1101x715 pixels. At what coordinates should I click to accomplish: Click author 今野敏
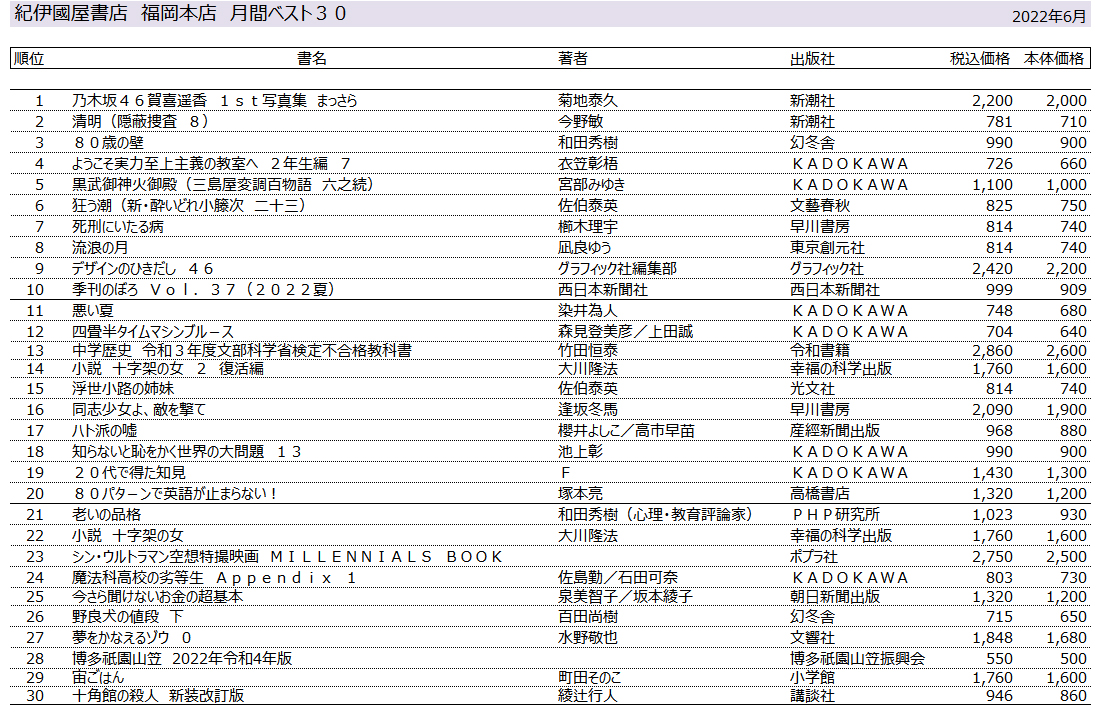(x=580, y=122)
